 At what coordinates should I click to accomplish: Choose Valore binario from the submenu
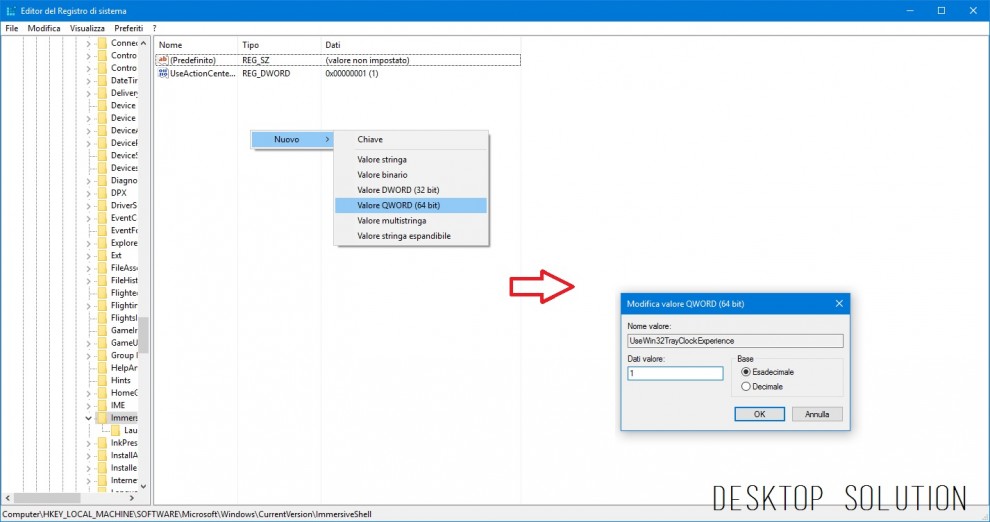tap(411, 175)
